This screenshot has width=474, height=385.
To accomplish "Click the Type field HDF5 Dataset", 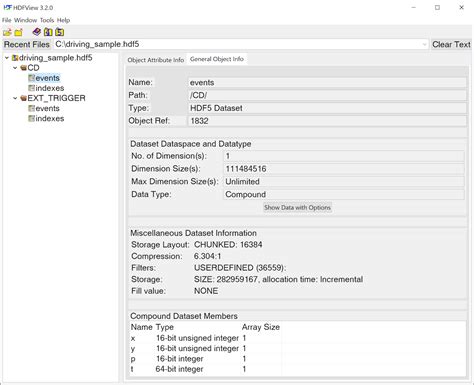I will tap(327, 108).
